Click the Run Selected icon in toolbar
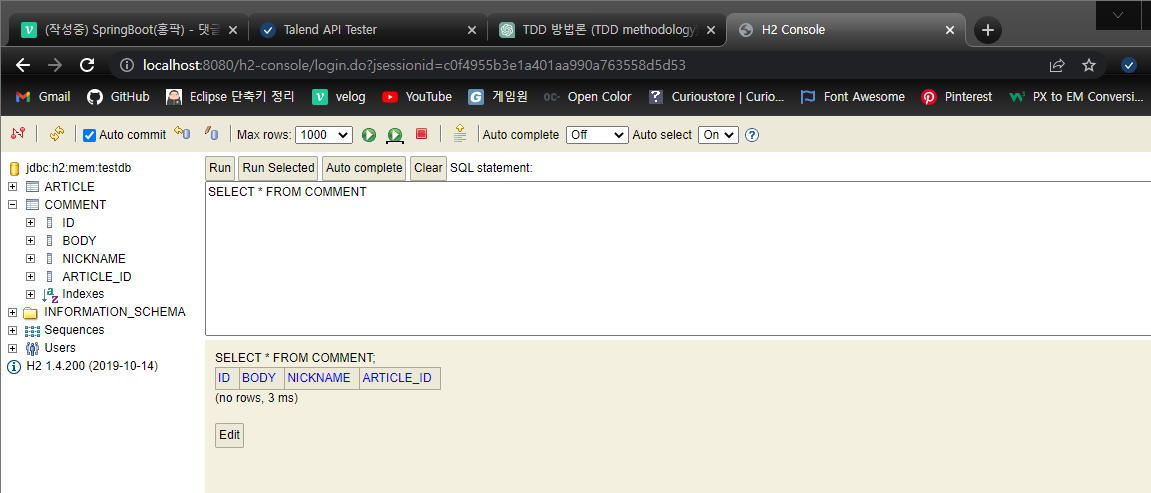 pos(396,135)
